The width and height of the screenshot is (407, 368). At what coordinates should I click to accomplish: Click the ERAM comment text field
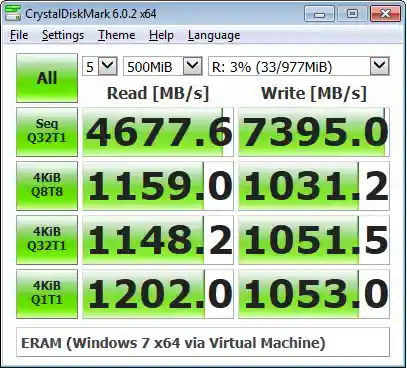203,342
